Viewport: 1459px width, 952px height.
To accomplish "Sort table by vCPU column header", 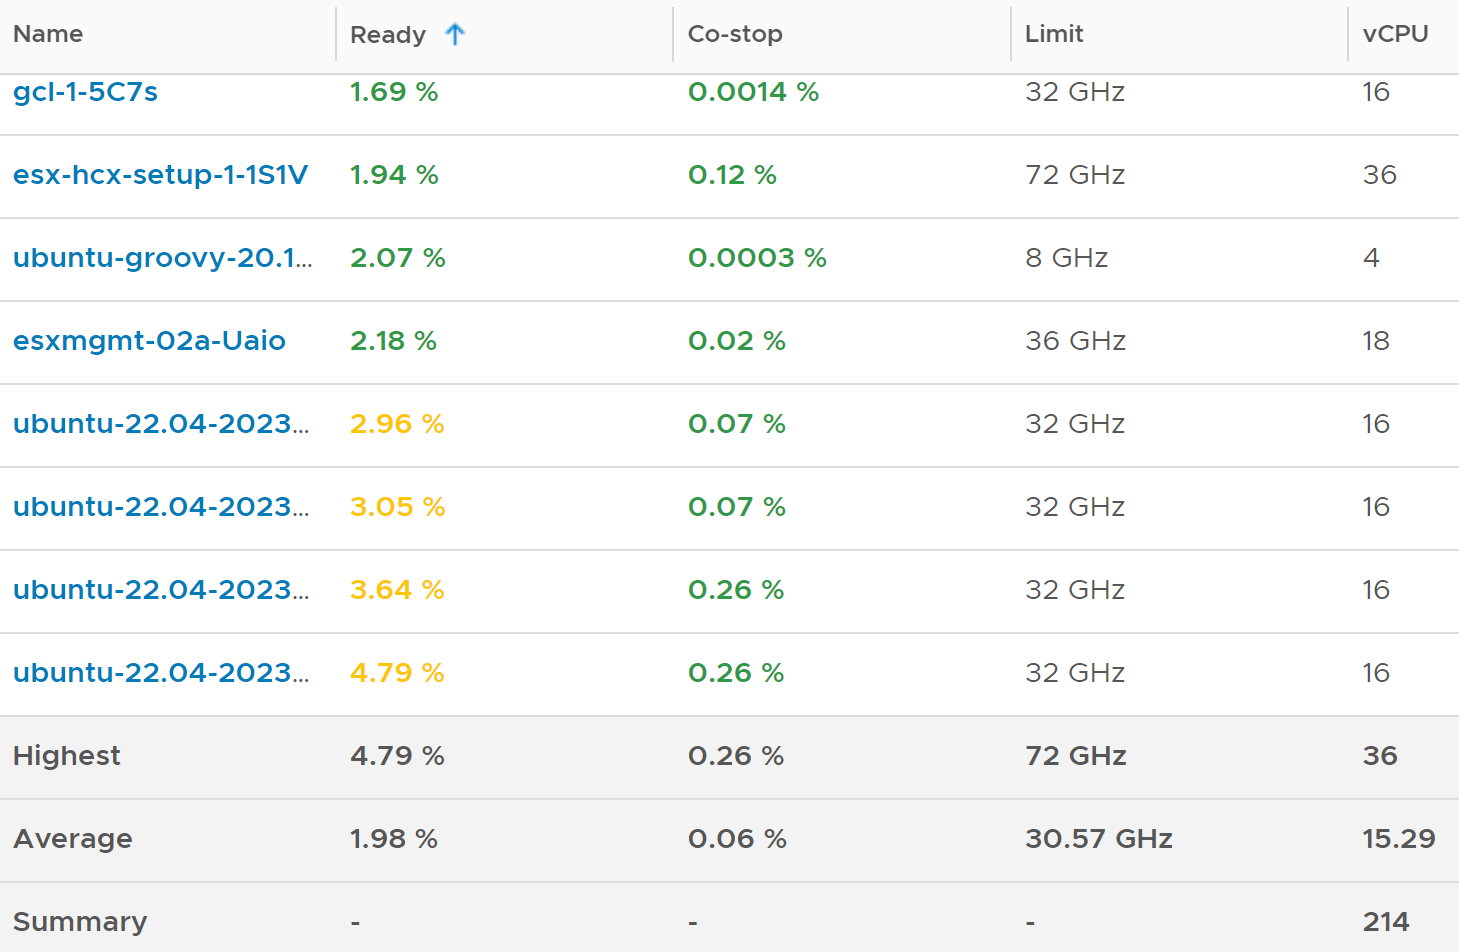I will click(1395, 34).
